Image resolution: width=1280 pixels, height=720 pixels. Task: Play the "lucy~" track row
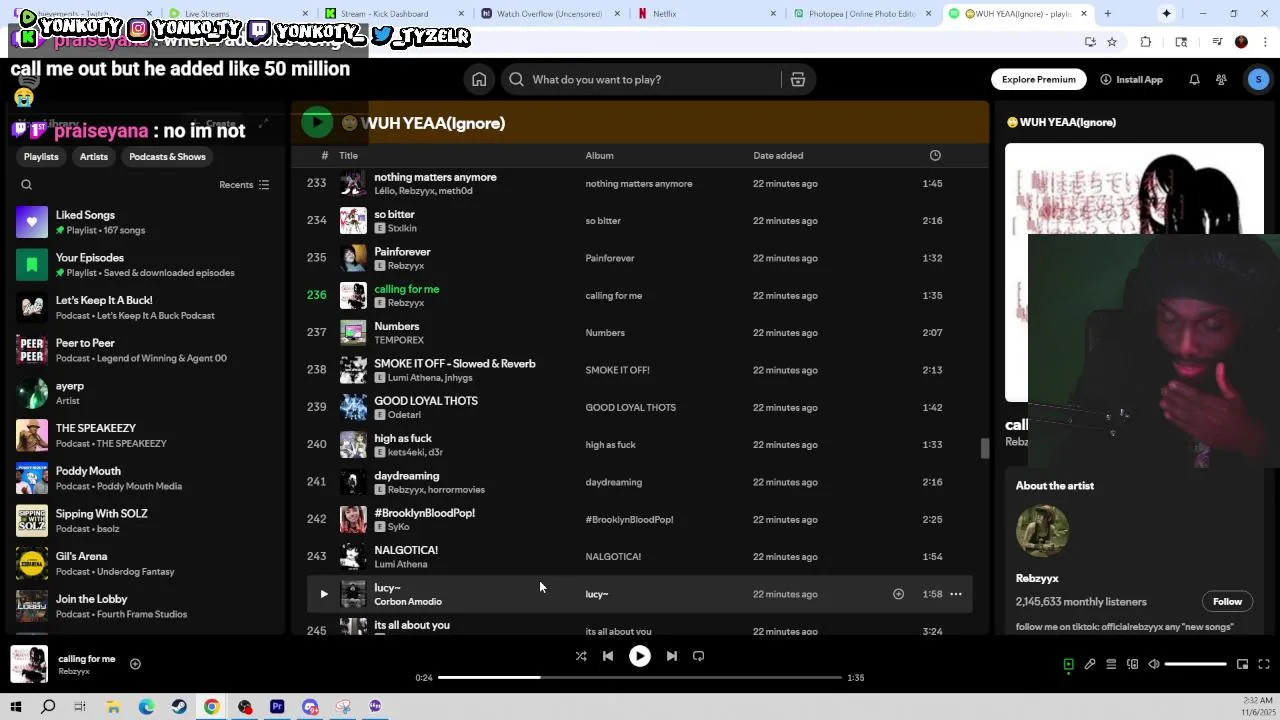coord(324,594)
